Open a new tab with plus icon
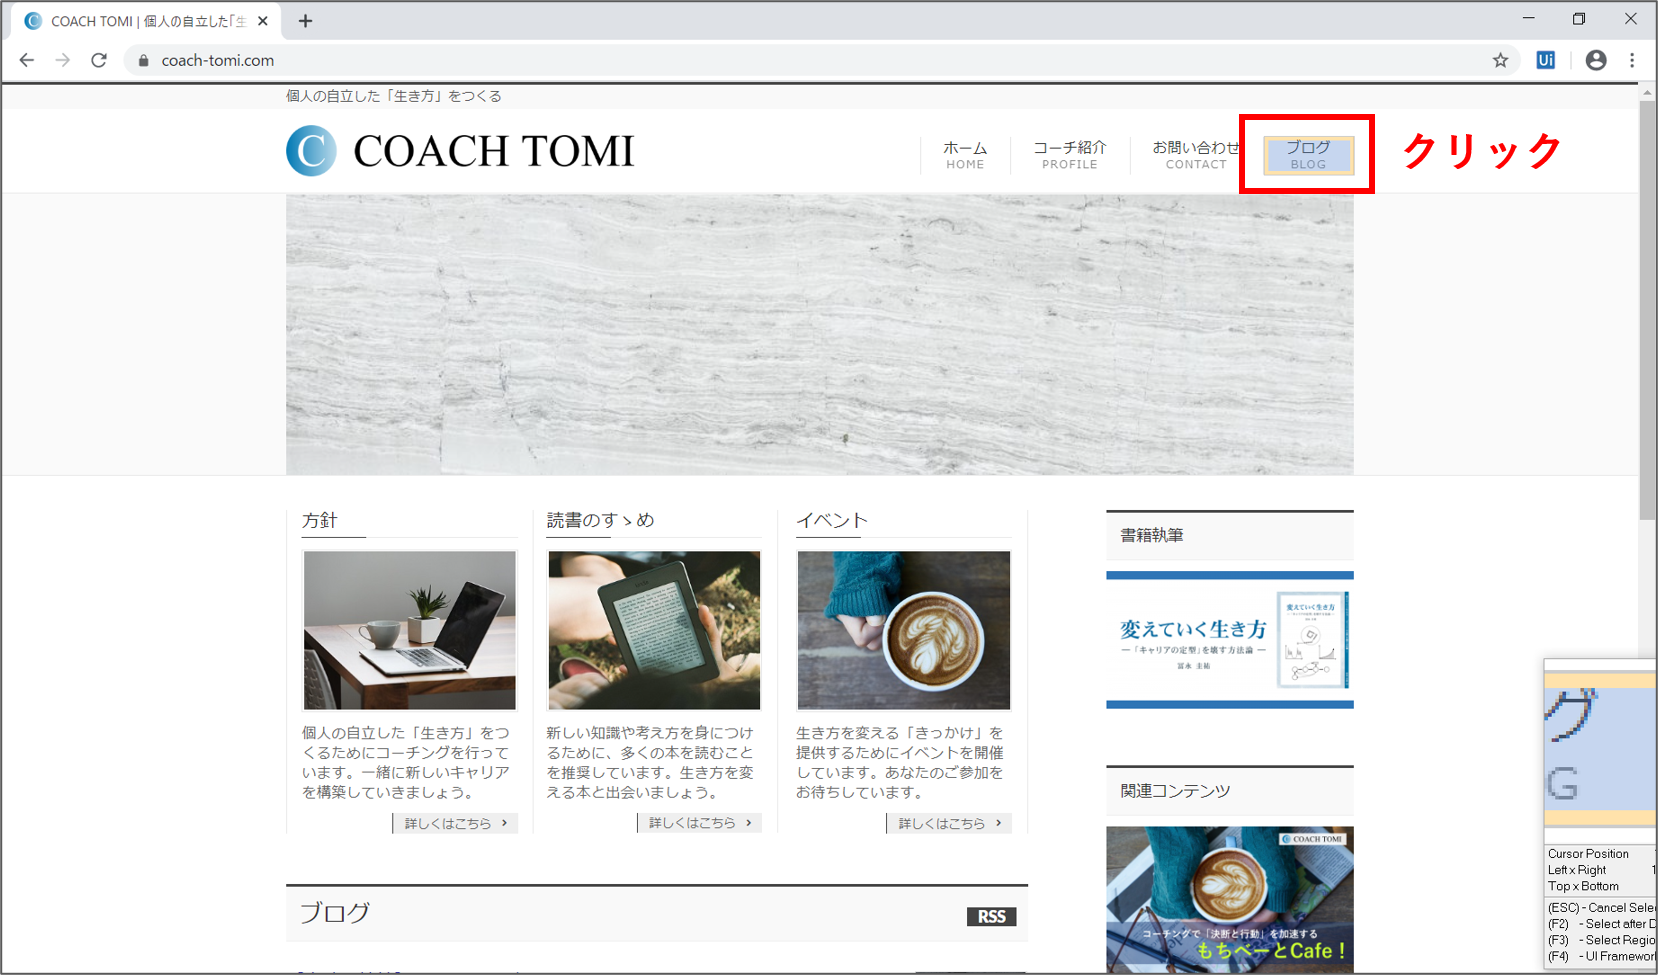 click(x=305, y=21)
